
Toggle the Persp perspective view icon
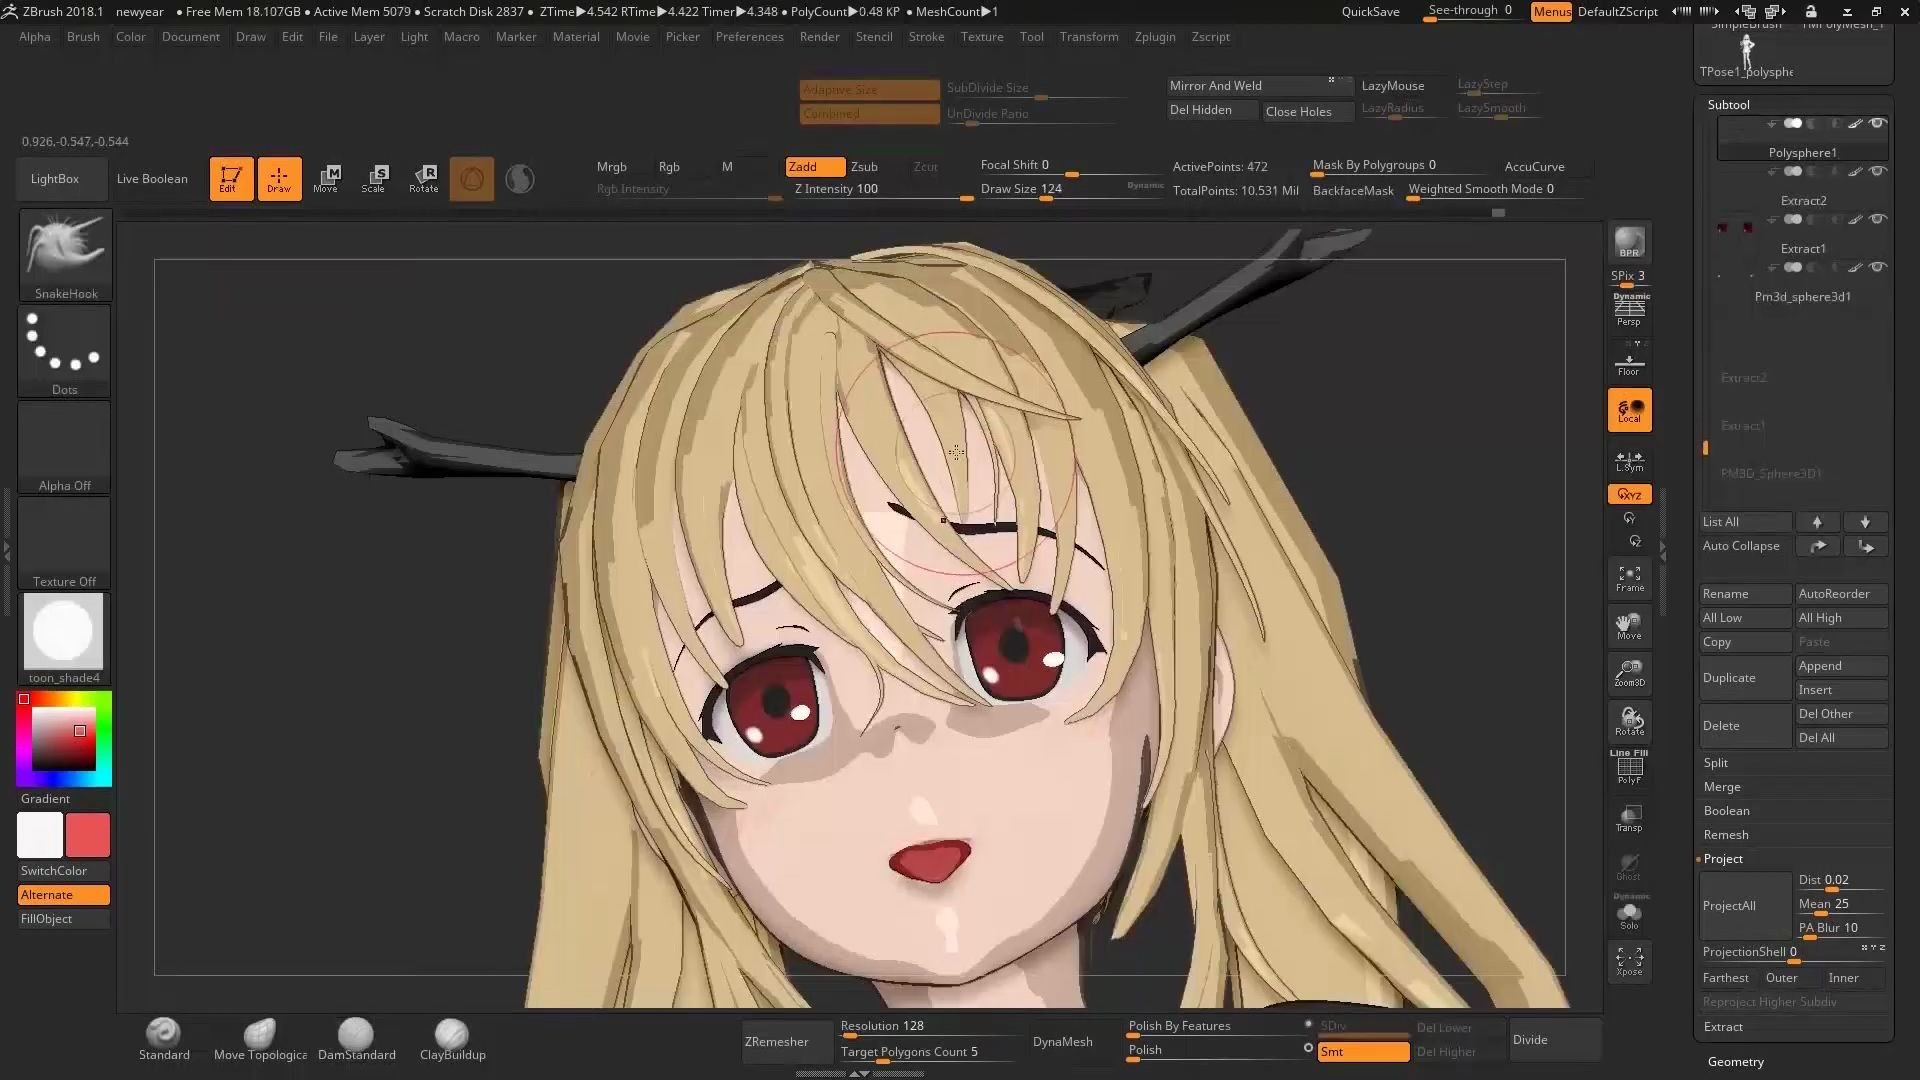[x=1629, y=310]
